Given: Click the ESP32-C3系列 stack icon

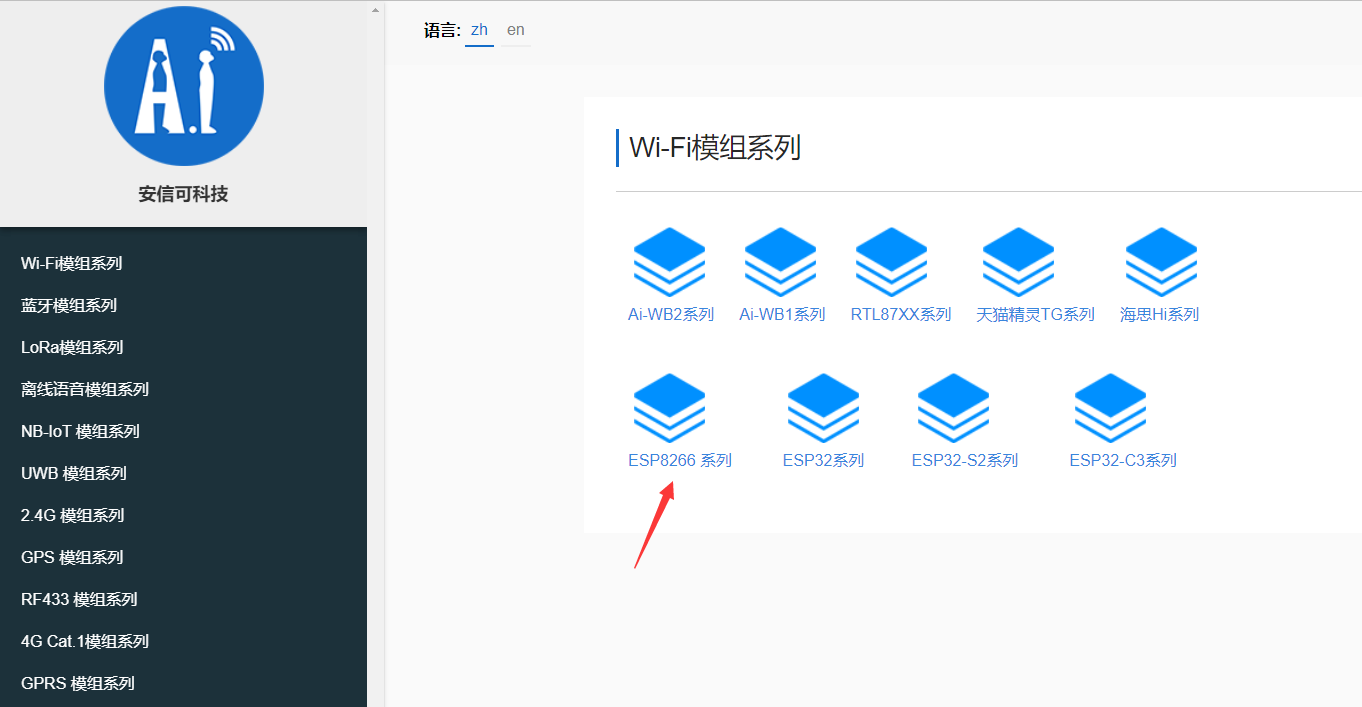Looking at the screenshot, I should click(1111, 409).
